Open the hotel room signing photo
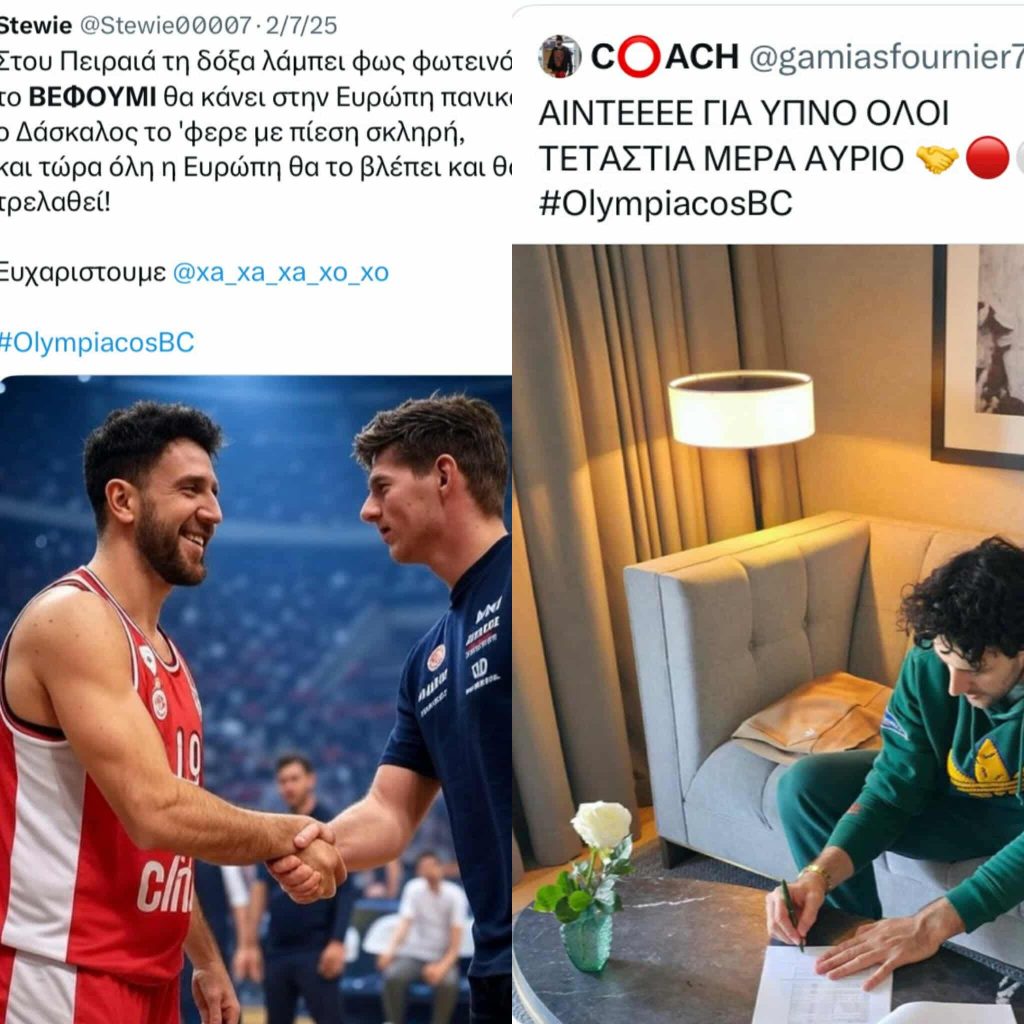Viewport: 1024px width, 1024px height. click(x=768, y=634)
